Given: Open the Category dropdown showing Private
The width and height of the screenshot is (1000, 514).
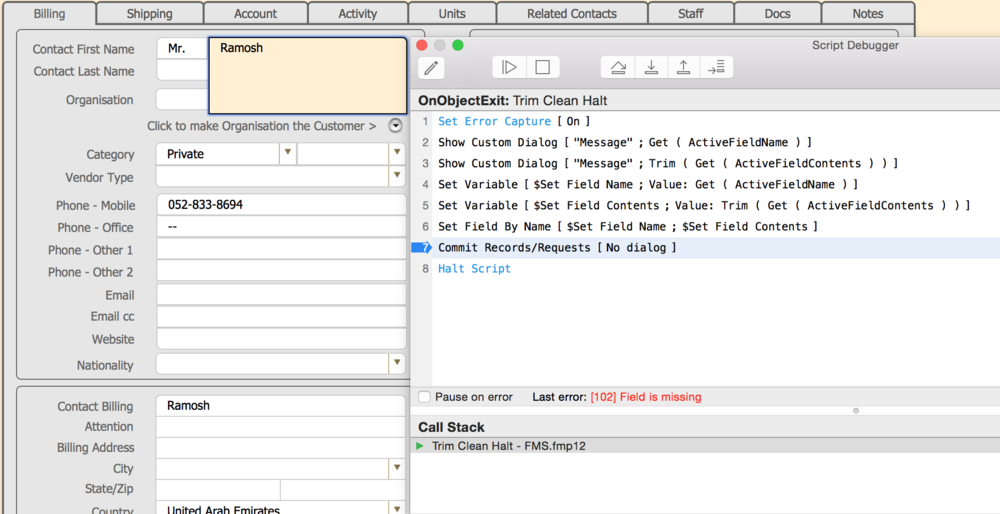Looking at the screenshot, I should coord(287,154).
